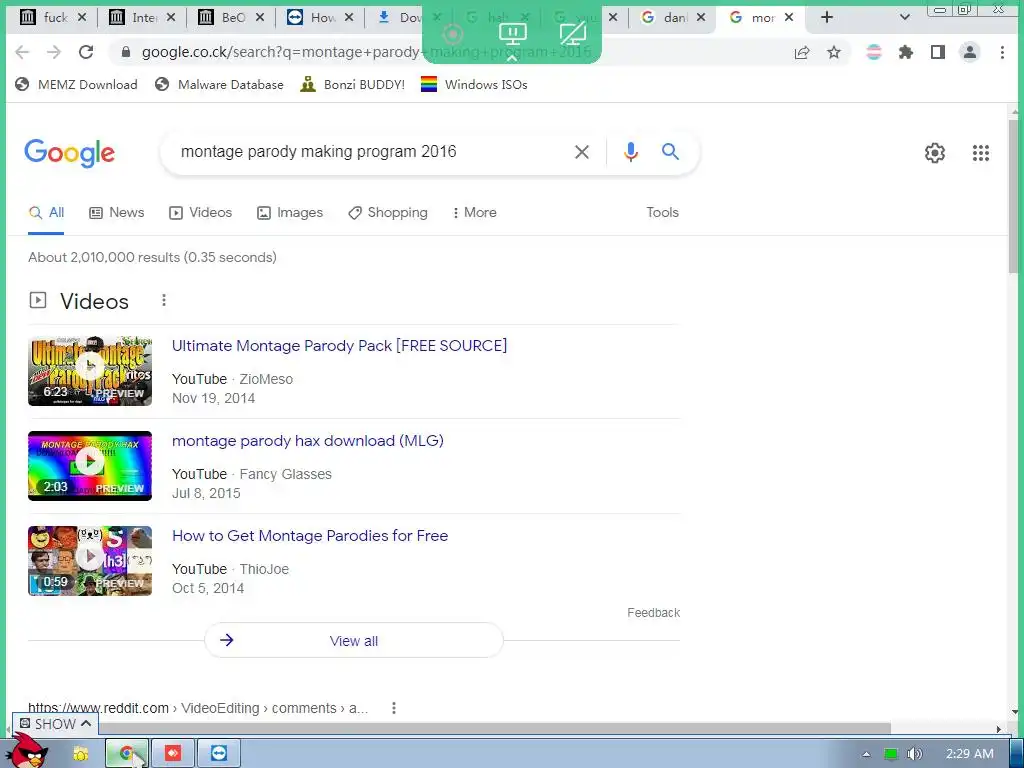The height and width of the screenshot is (768, 1024).
Task: Close the 'BeO' tab
Action: point(259,18)
